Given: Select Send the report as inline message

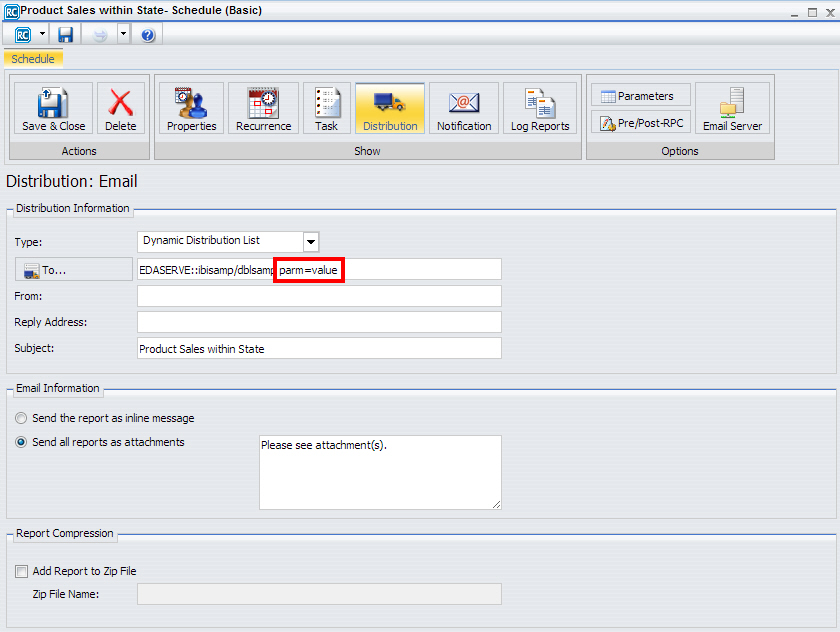Looking at the screenshot, I should [x=21, y=418].
